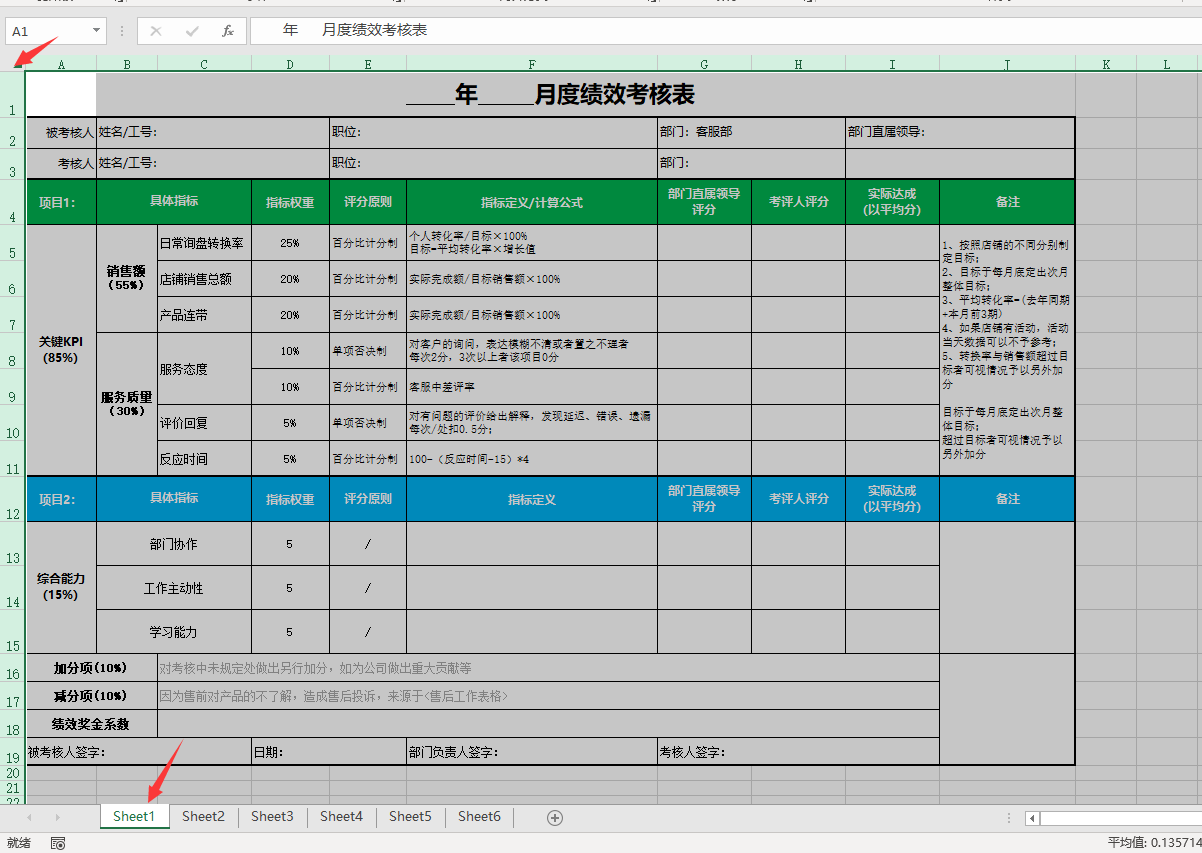Switch to the Sheet3 tab
1202x853 pixels.
(272, 816)
